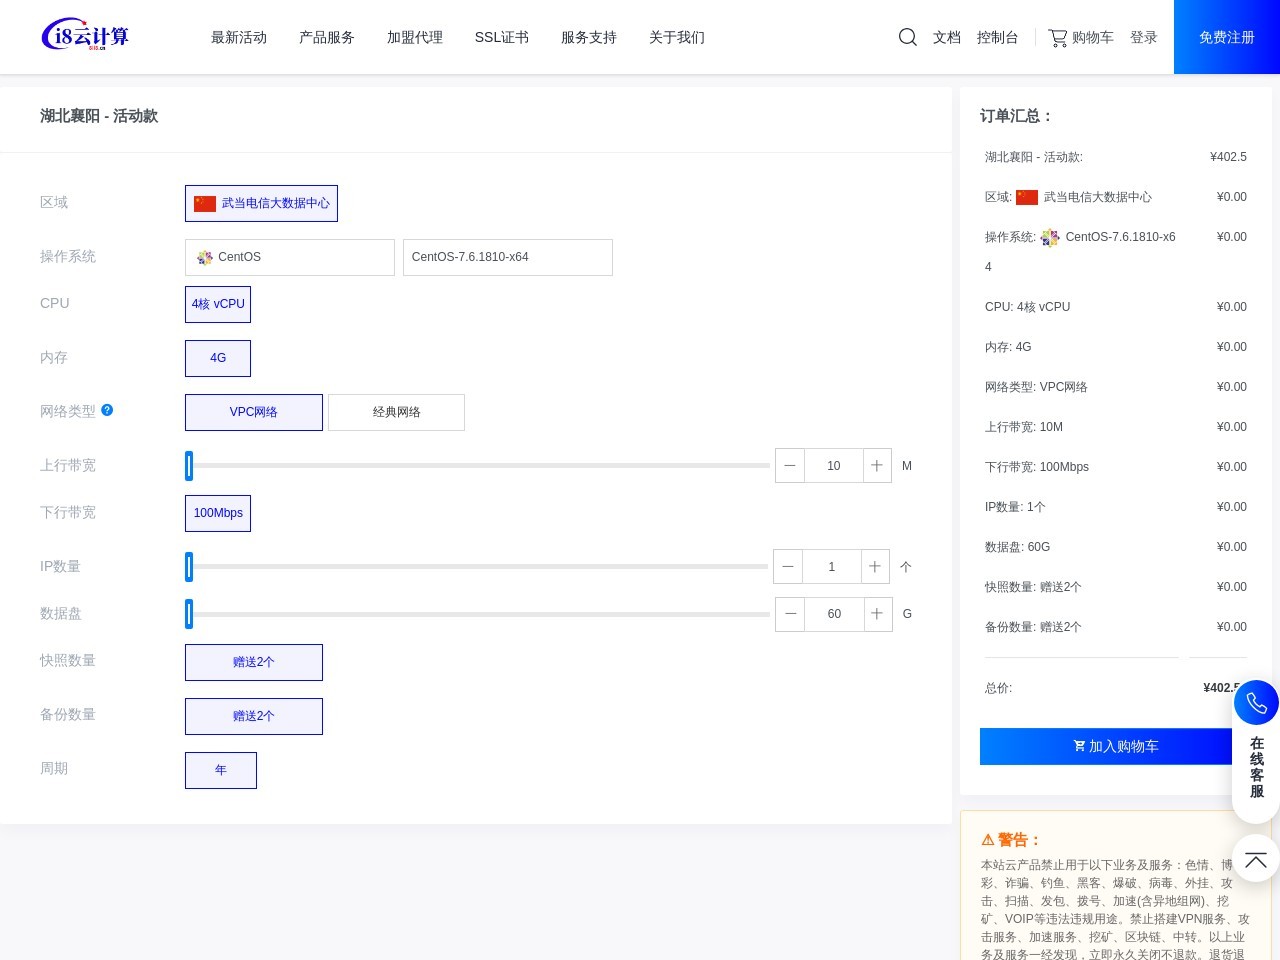Screen dimensions: 1280x960
Task: Click the 购物车 text link
Action: coord(1093,37)
